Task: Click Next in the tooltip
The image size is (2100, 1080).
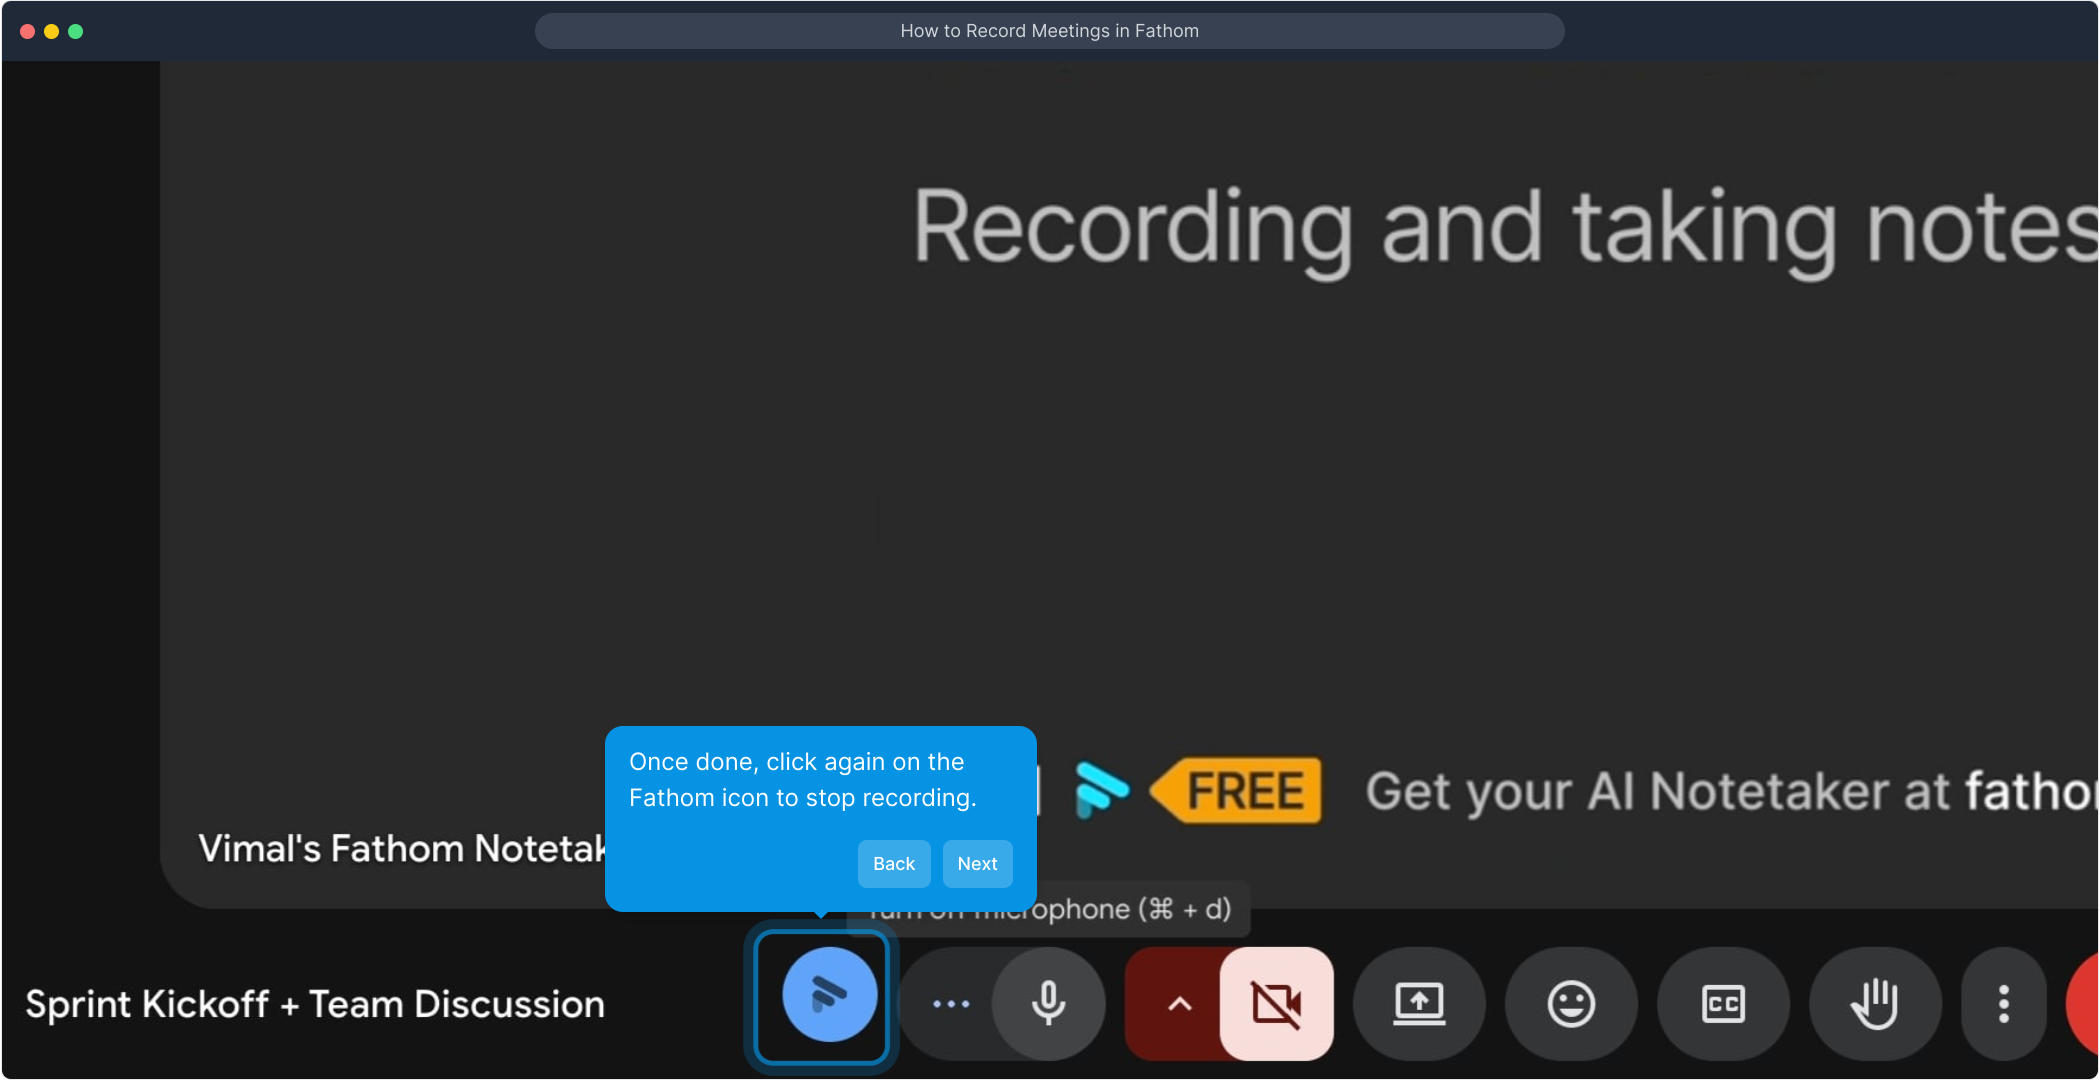Action: tap(977, 864)
